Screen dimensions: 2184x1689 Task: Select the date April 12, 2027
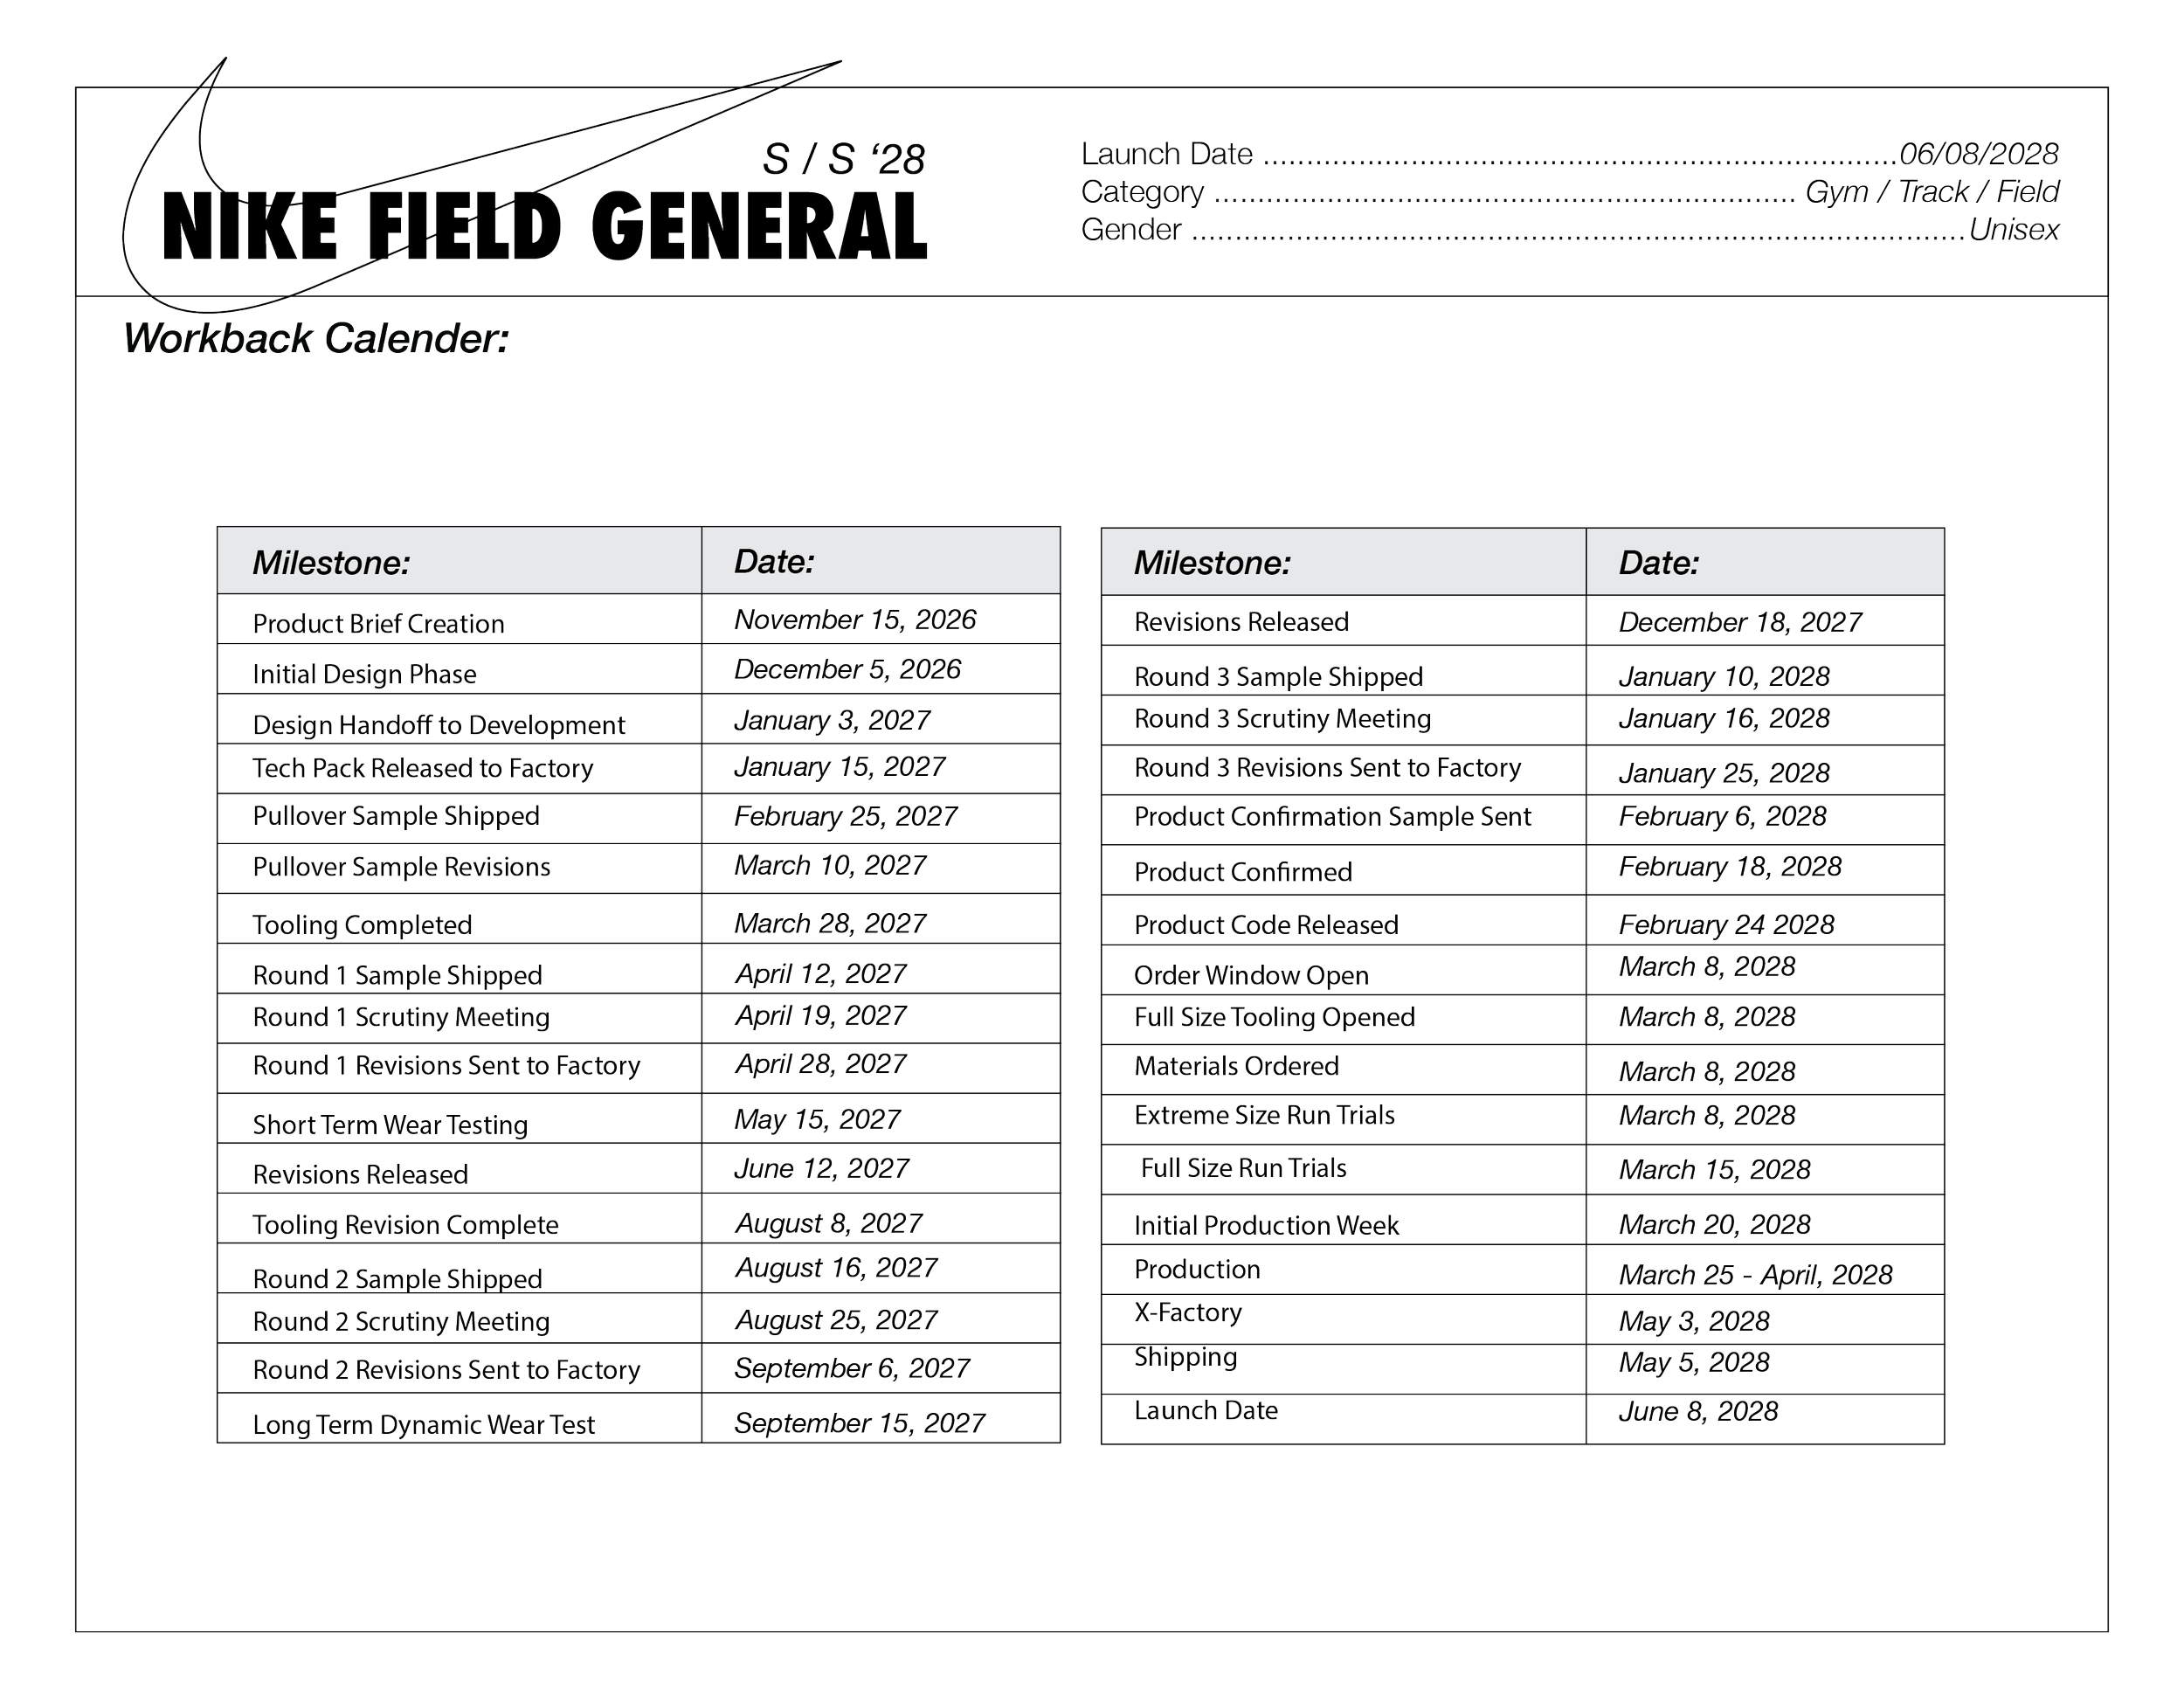click(x=821, y=974)
